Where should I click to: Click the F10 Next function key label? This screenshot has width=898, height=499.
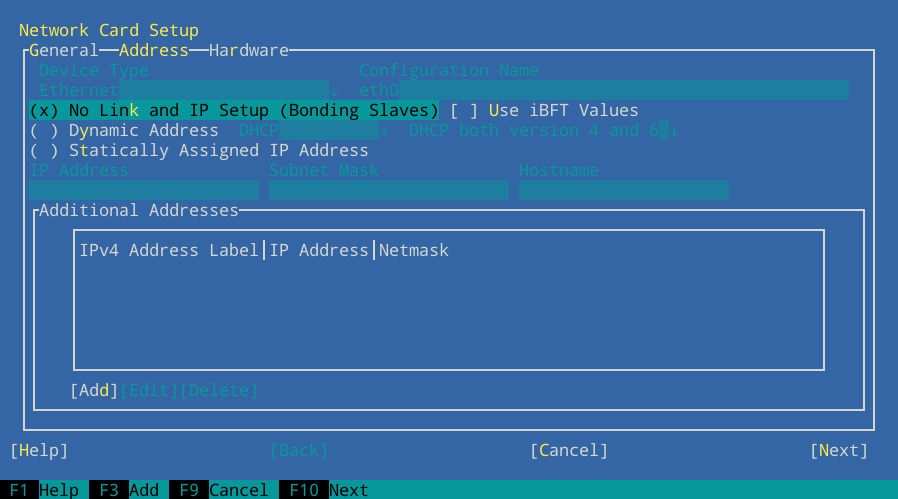point(329,490)
